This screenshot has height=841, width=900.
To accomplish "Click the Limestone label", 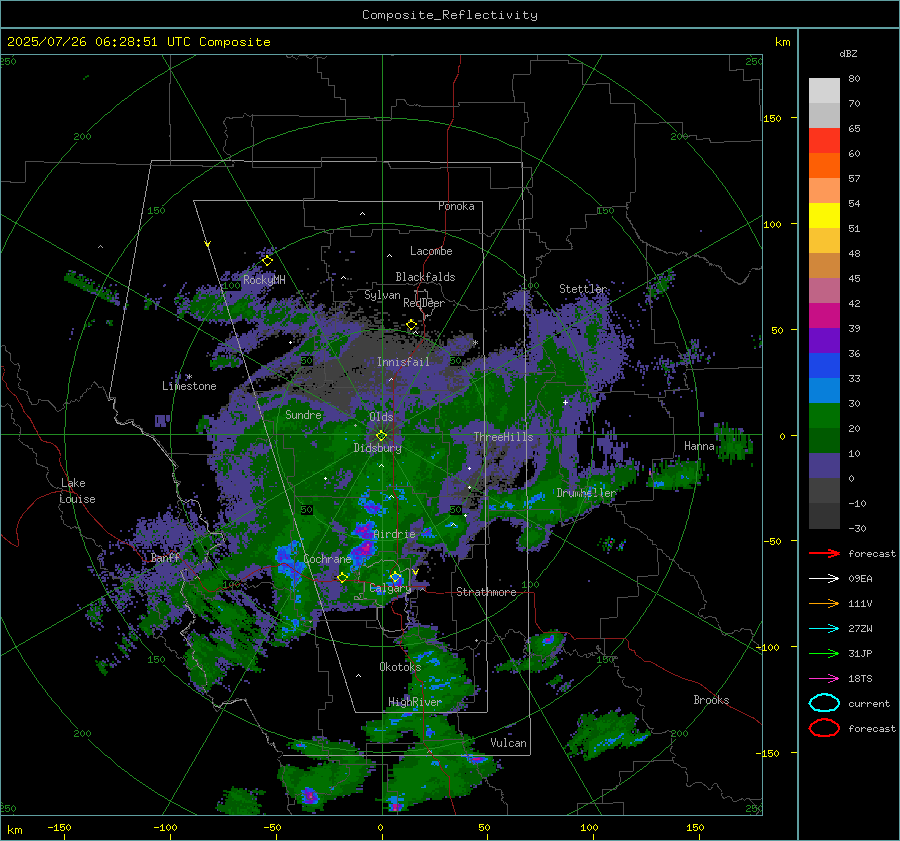I will (189, 386).
